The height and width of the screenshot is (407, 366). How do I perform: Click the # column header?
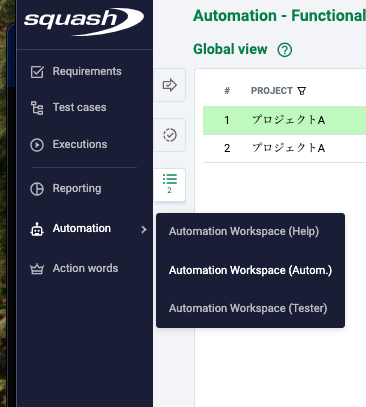coord(227,91)
